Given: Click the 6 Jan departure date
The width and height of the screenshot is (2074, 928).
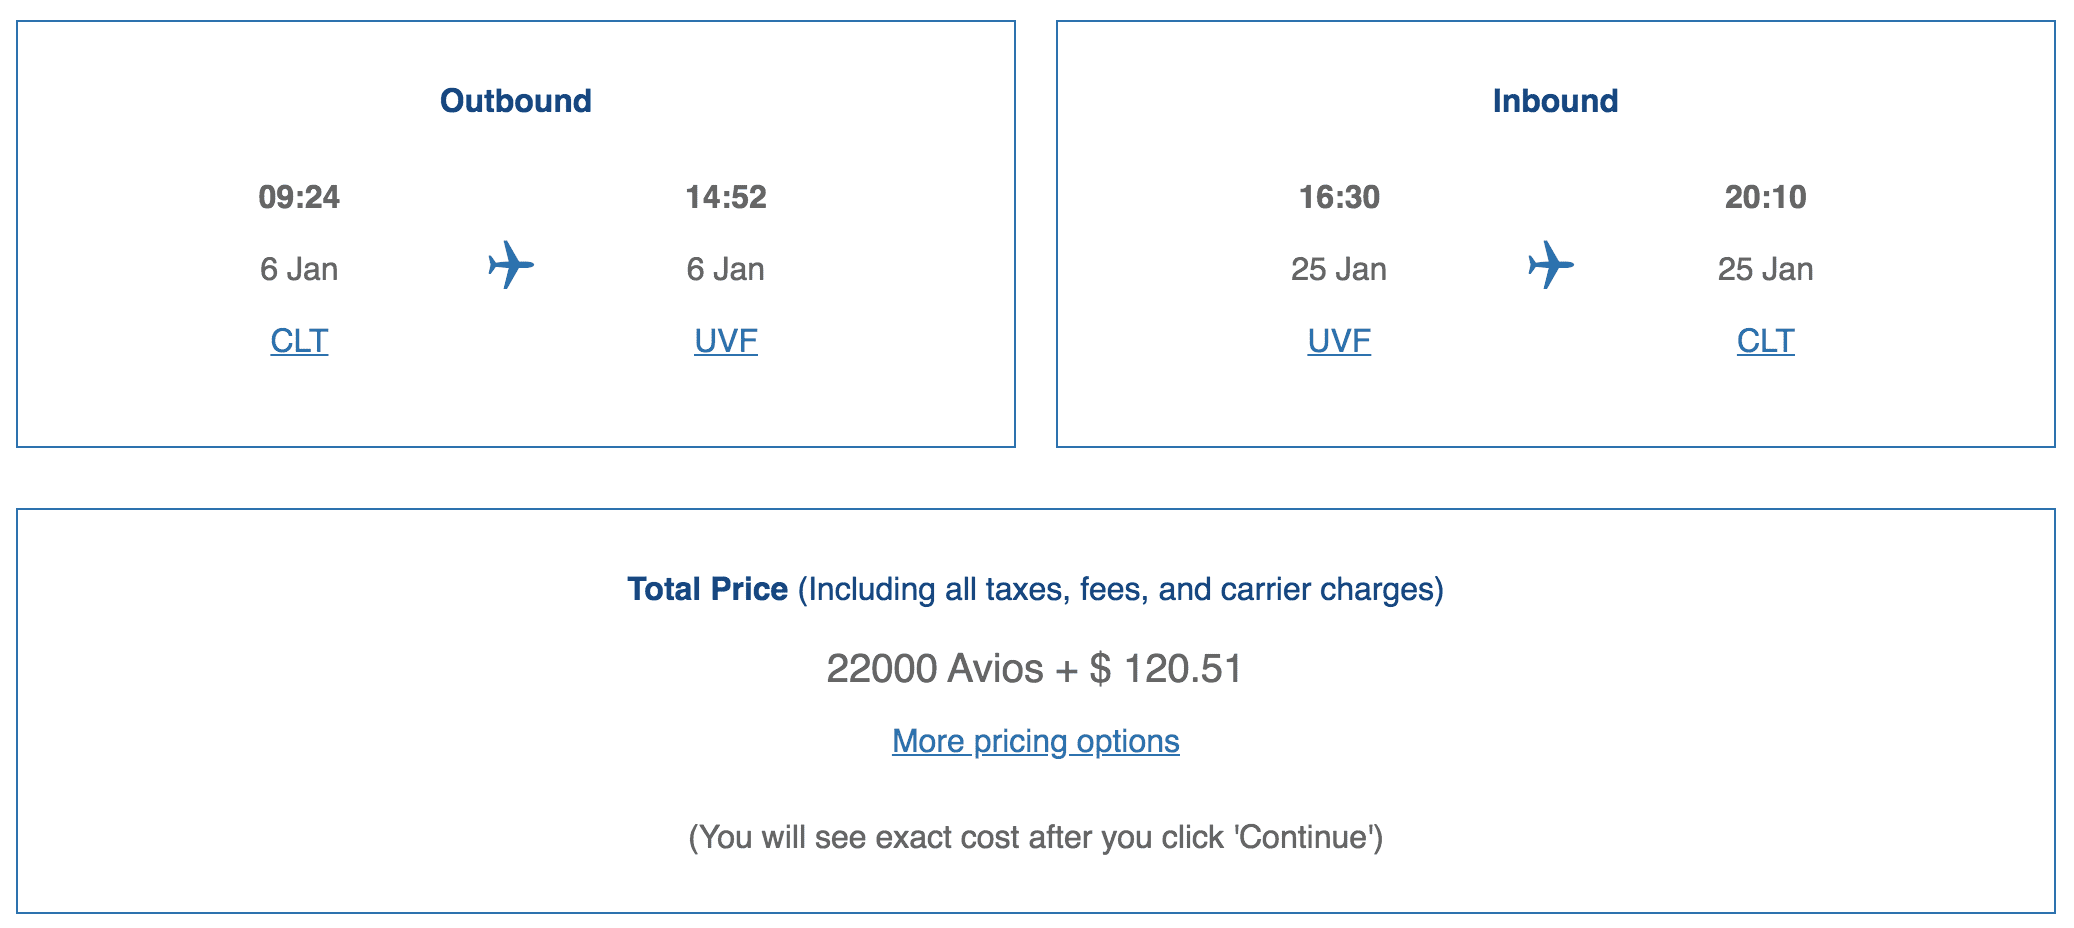Looking at the screenshot, I should (297, 268).
